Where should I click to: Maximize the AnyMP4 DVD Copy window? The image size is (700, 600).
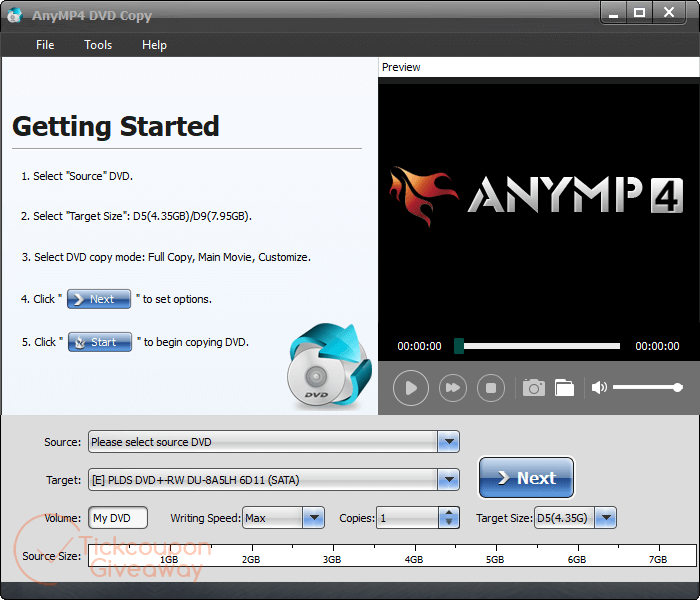pyautogui.click(x=639, y=13)
